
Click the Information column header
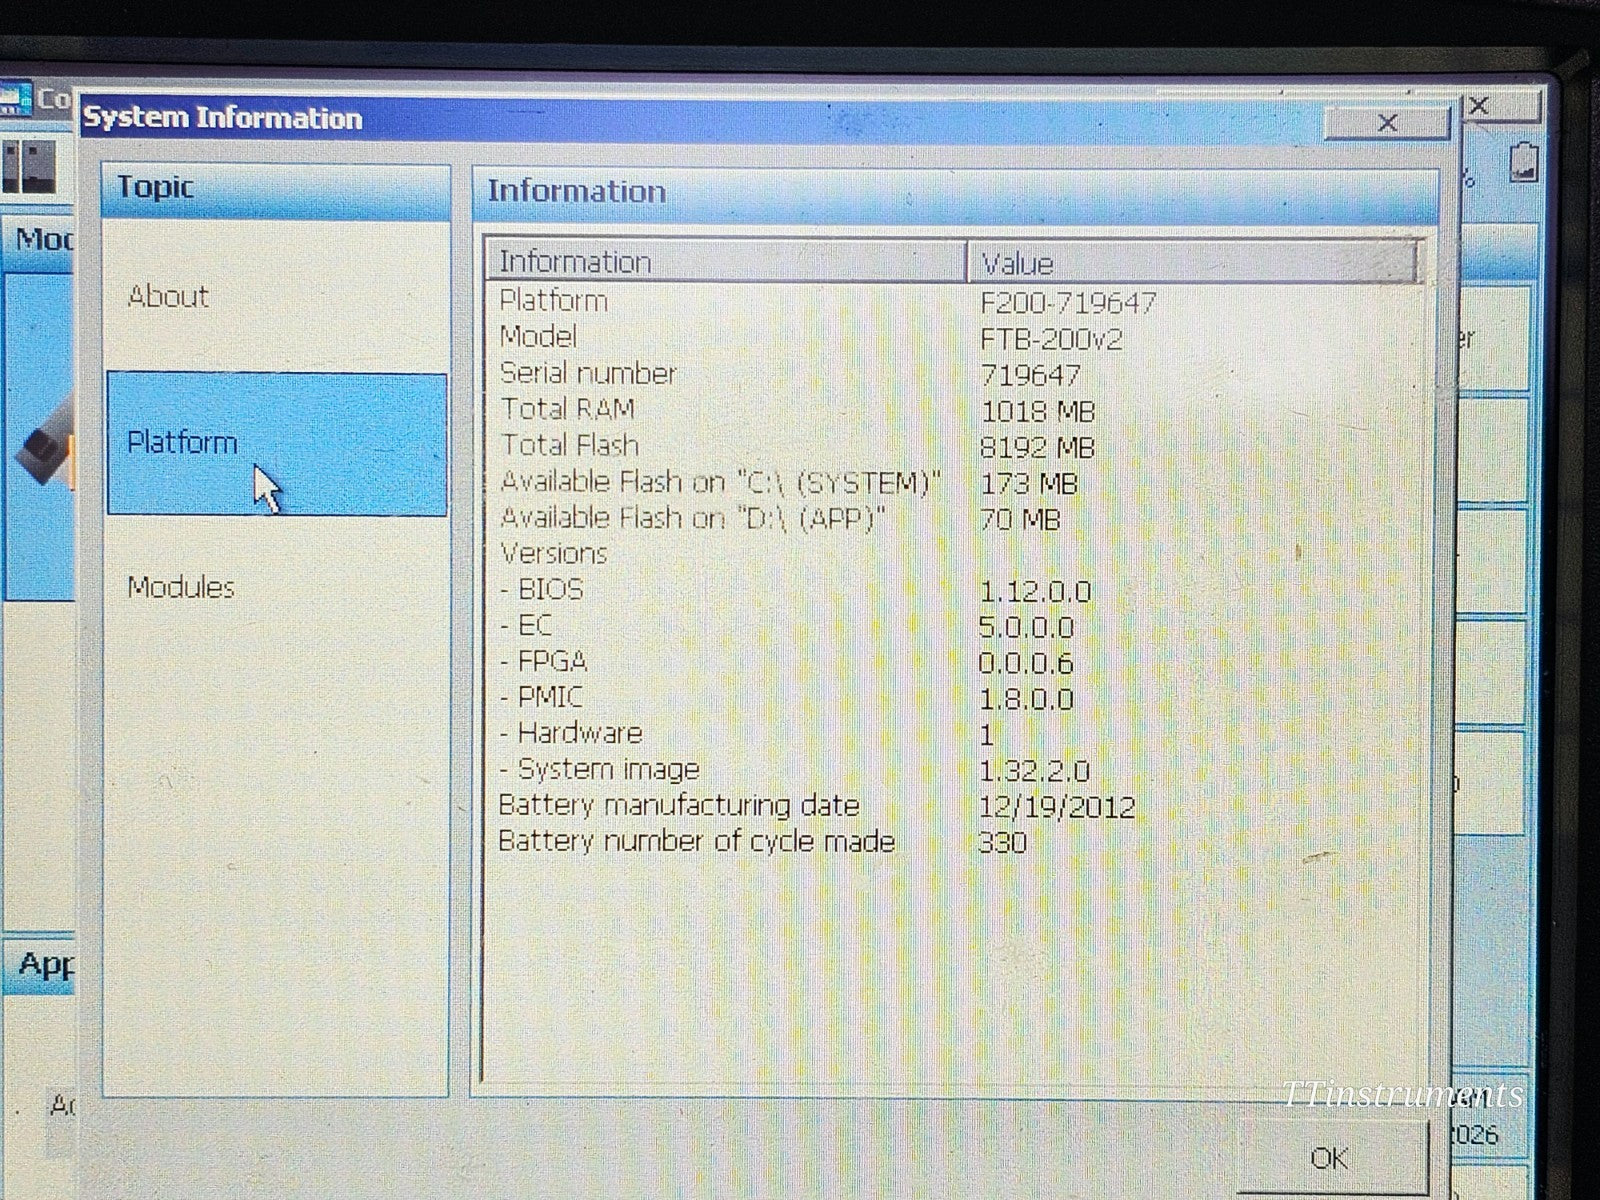727,262
